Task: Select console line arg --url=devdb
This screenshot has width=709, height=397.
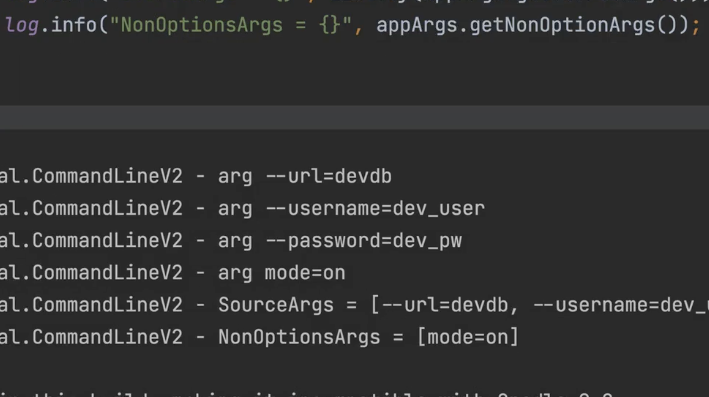Action: click(196, 176)
